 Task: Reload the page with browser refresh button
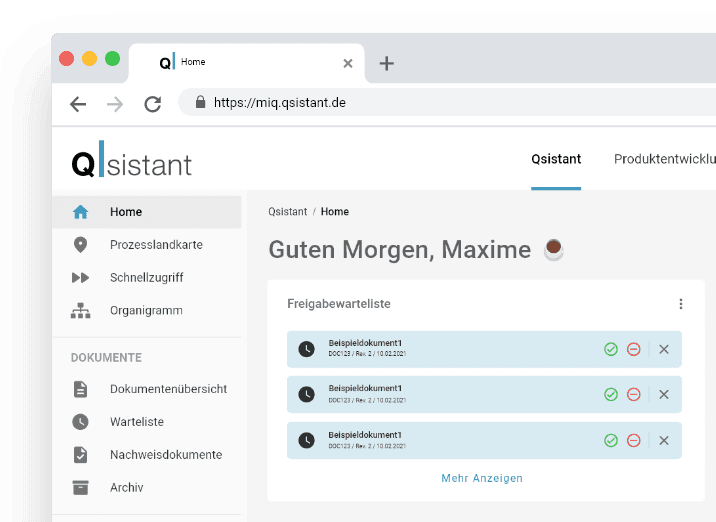(153, 103)
